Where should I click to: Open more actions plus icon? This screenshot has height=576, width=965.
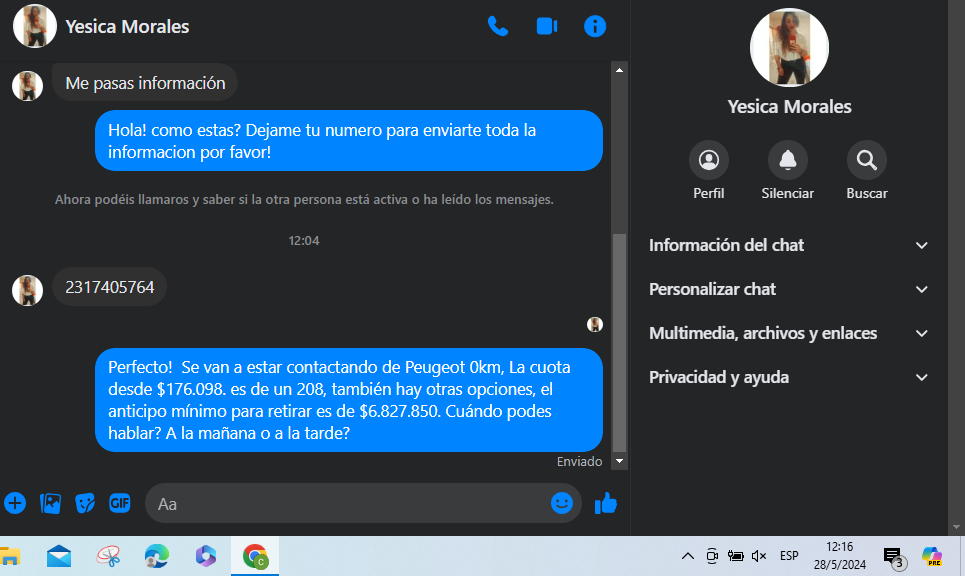click(x=15, y=503)
